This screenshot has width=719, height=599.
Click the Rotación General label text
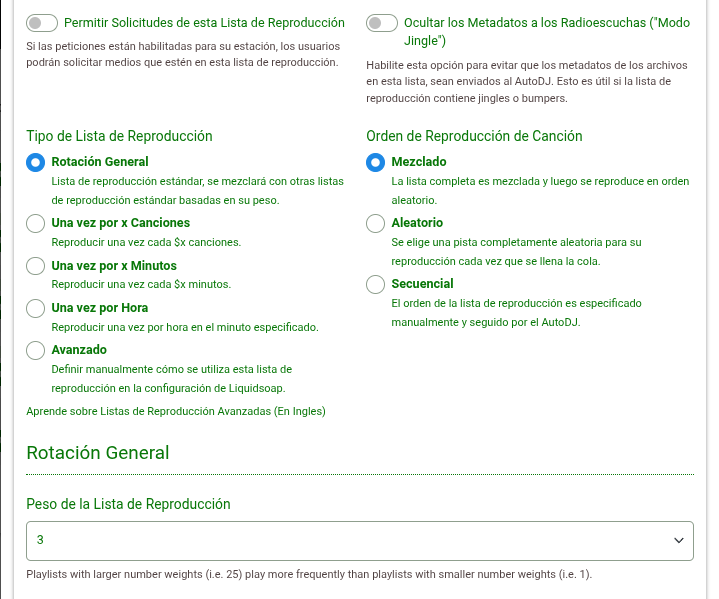(100, 162)
